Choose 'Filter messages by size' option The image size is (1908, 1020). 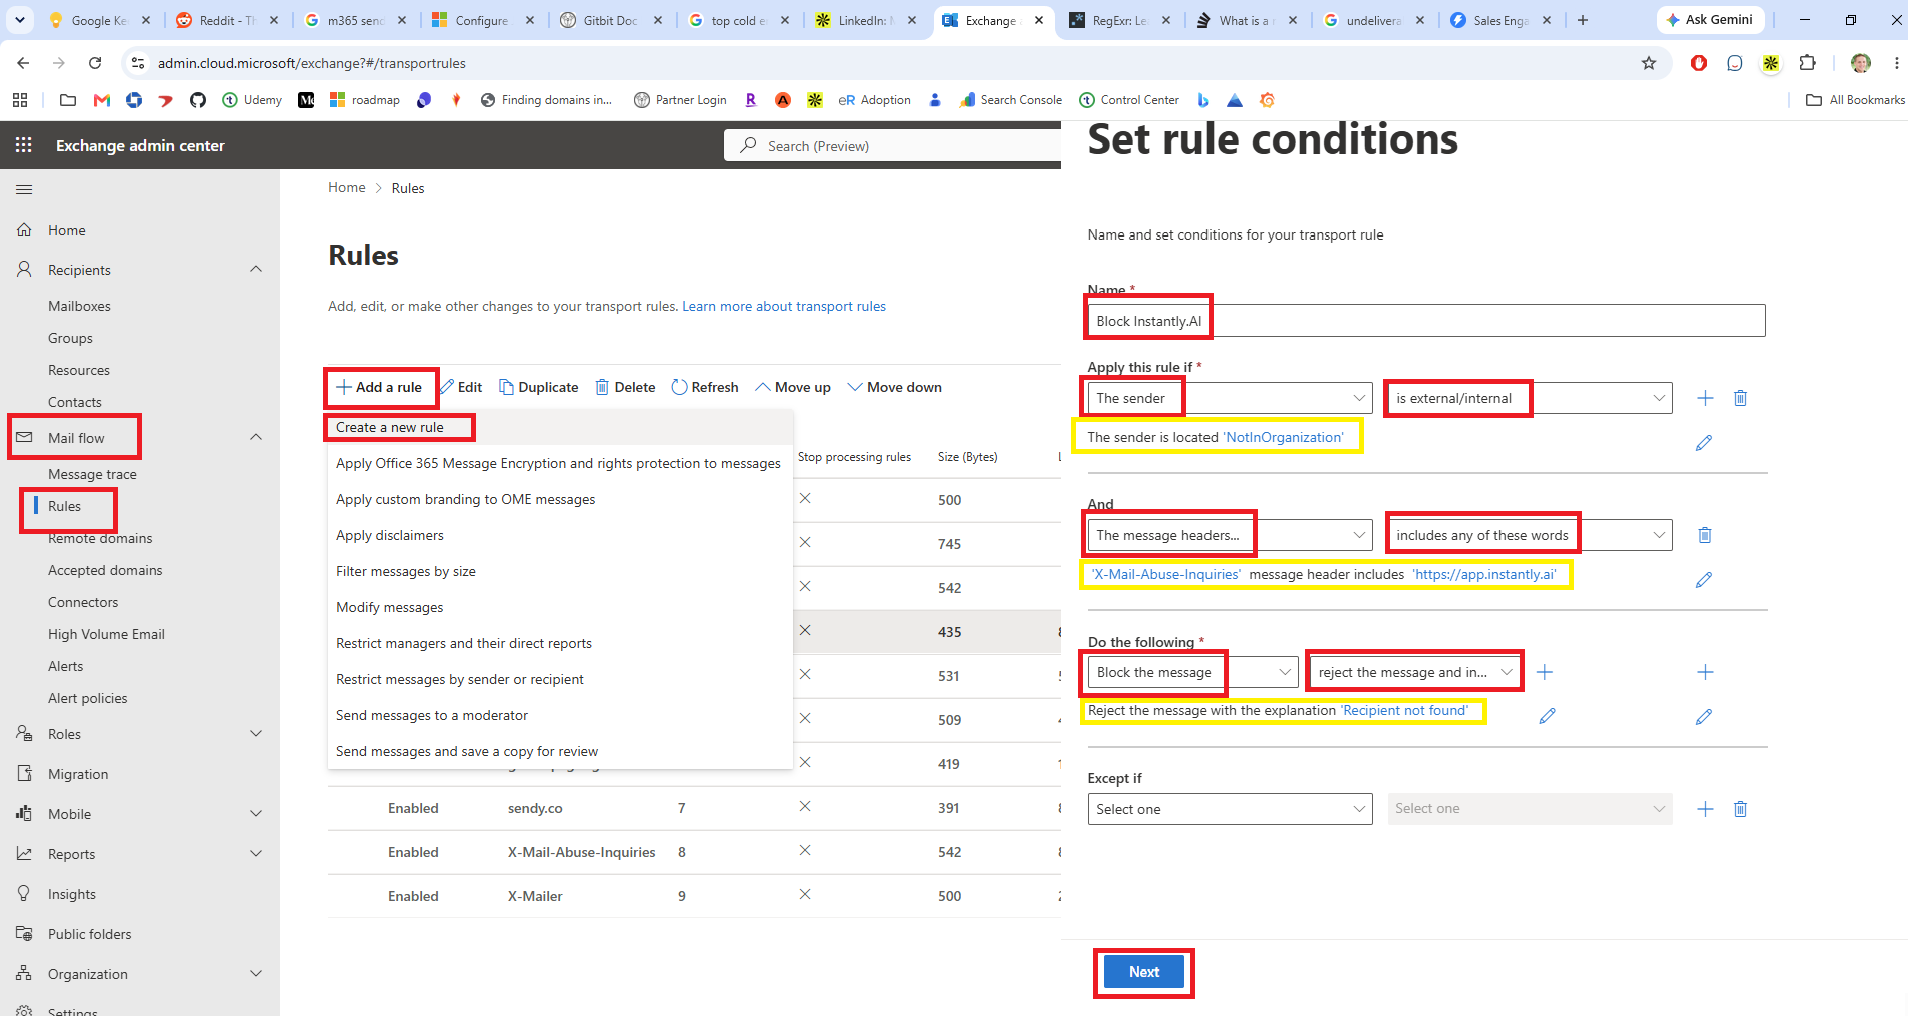click(x=560, y=571)
